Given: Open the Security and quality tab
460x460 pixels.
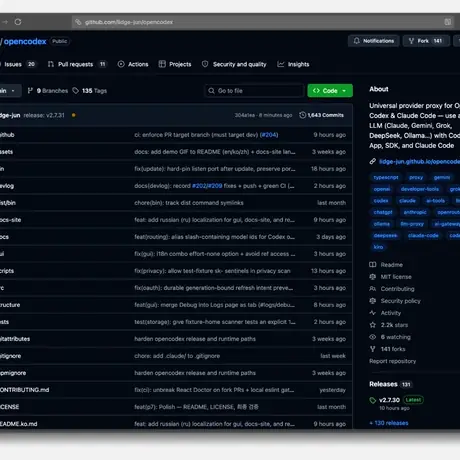Looking at the screenshot, I should tap(234, 64).
